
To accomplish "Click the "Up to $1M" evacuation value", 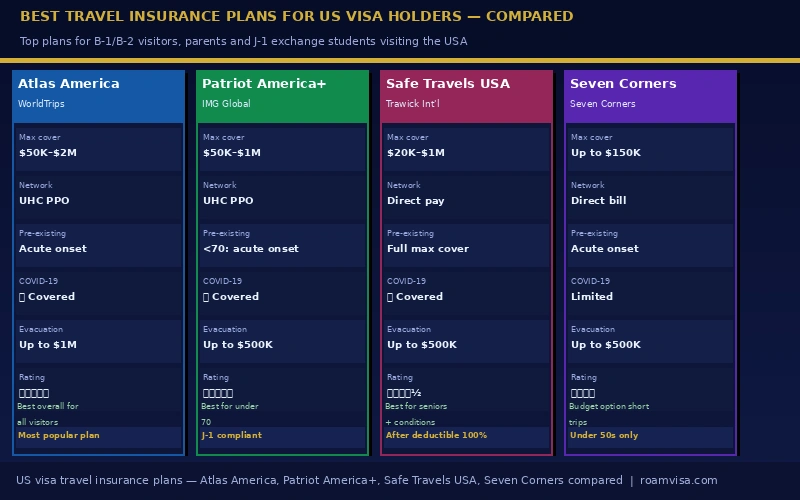I will tap(48, 344).
